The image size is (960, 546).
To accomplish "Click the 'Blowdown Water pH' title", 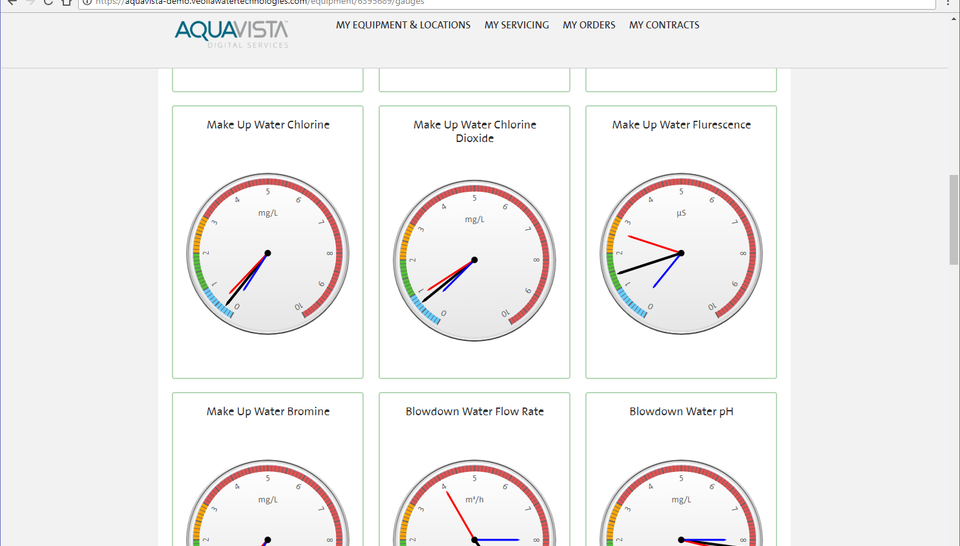I will coord(681,411).
